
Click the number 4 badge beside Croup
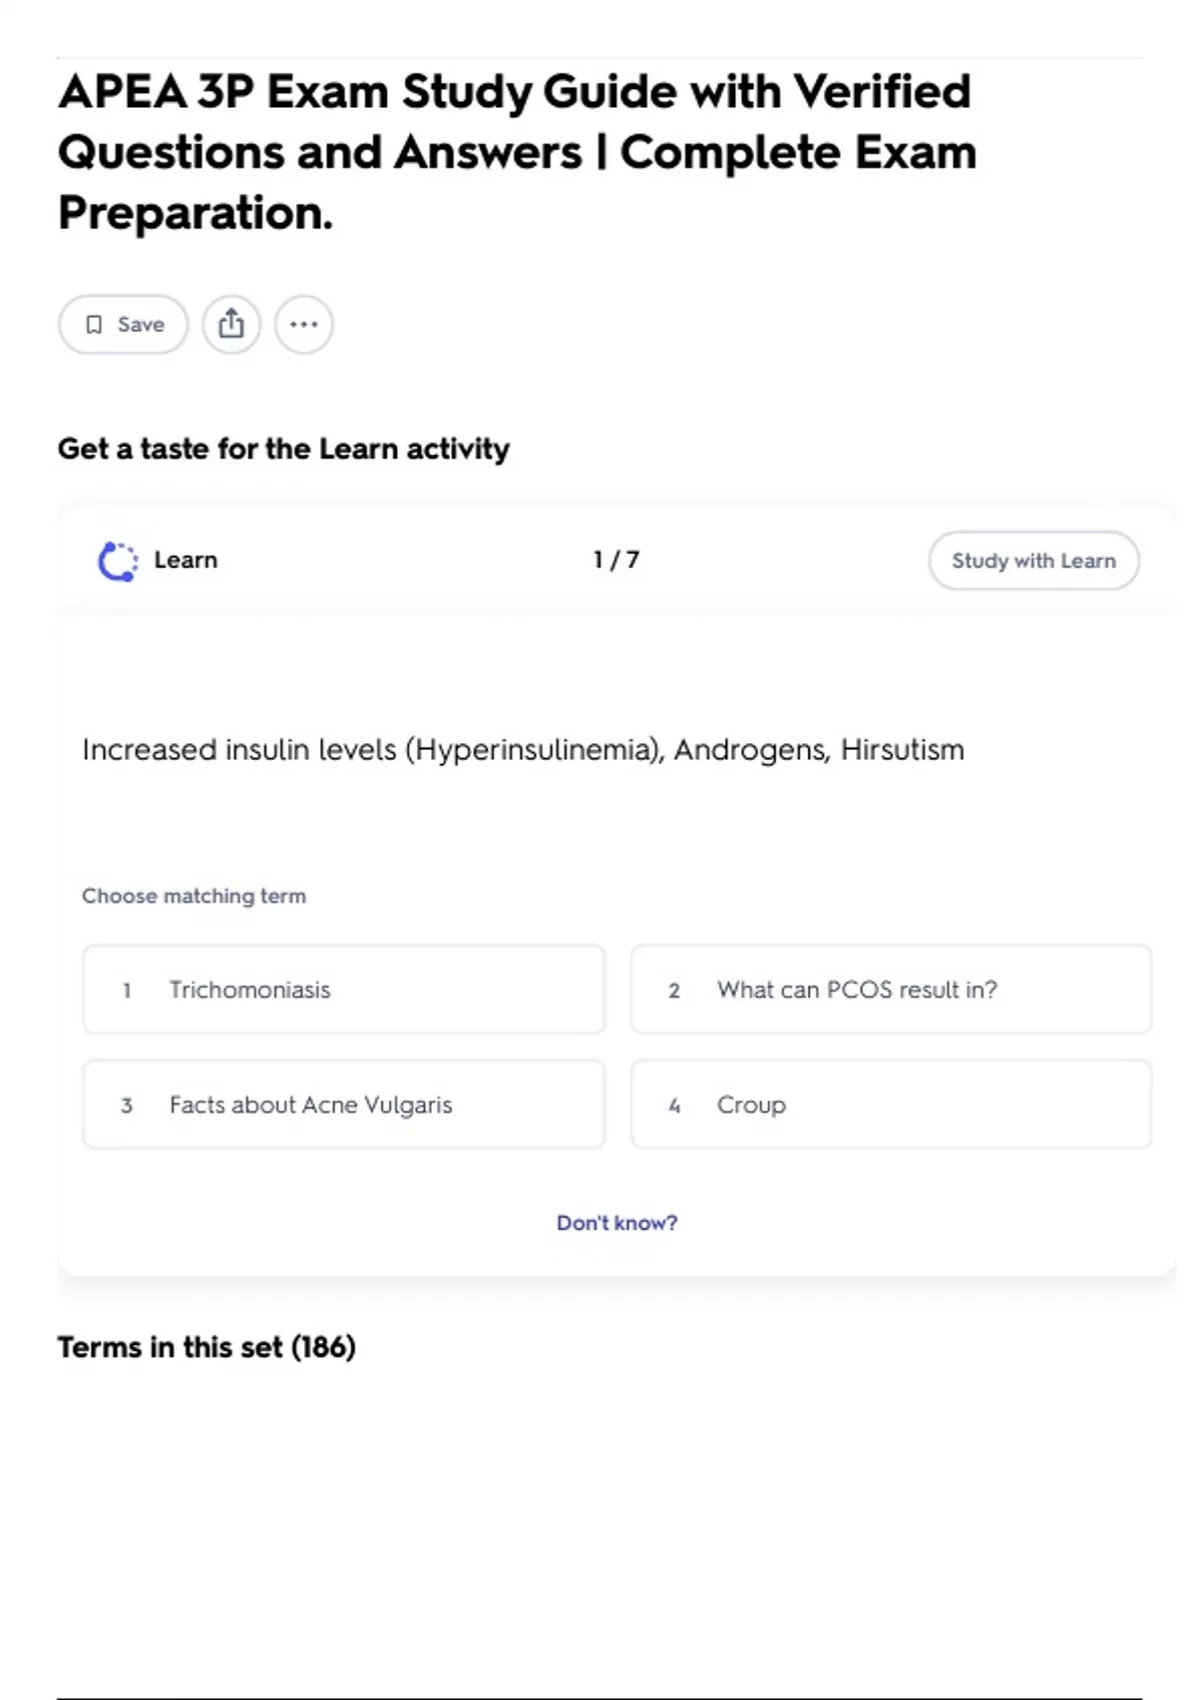click(x=674, y=1105)
